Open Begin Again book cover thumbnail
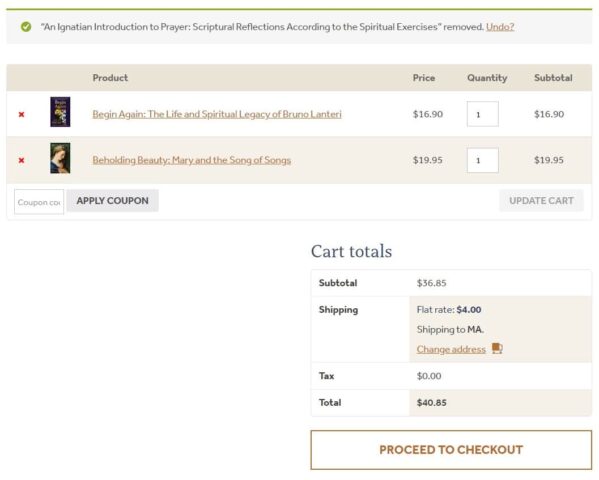The height and width of the screenshot is (480, 599). (60, 112)
